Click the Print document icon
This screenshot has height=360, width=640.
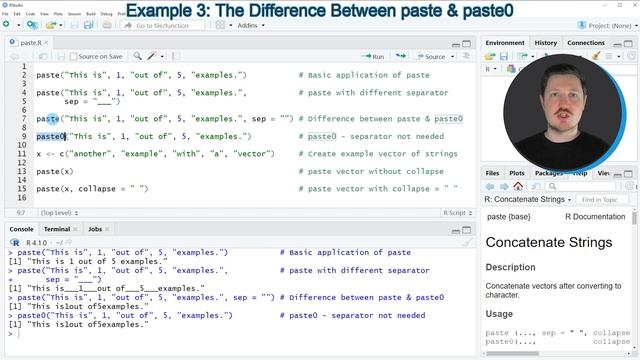(x=107, y=25)
